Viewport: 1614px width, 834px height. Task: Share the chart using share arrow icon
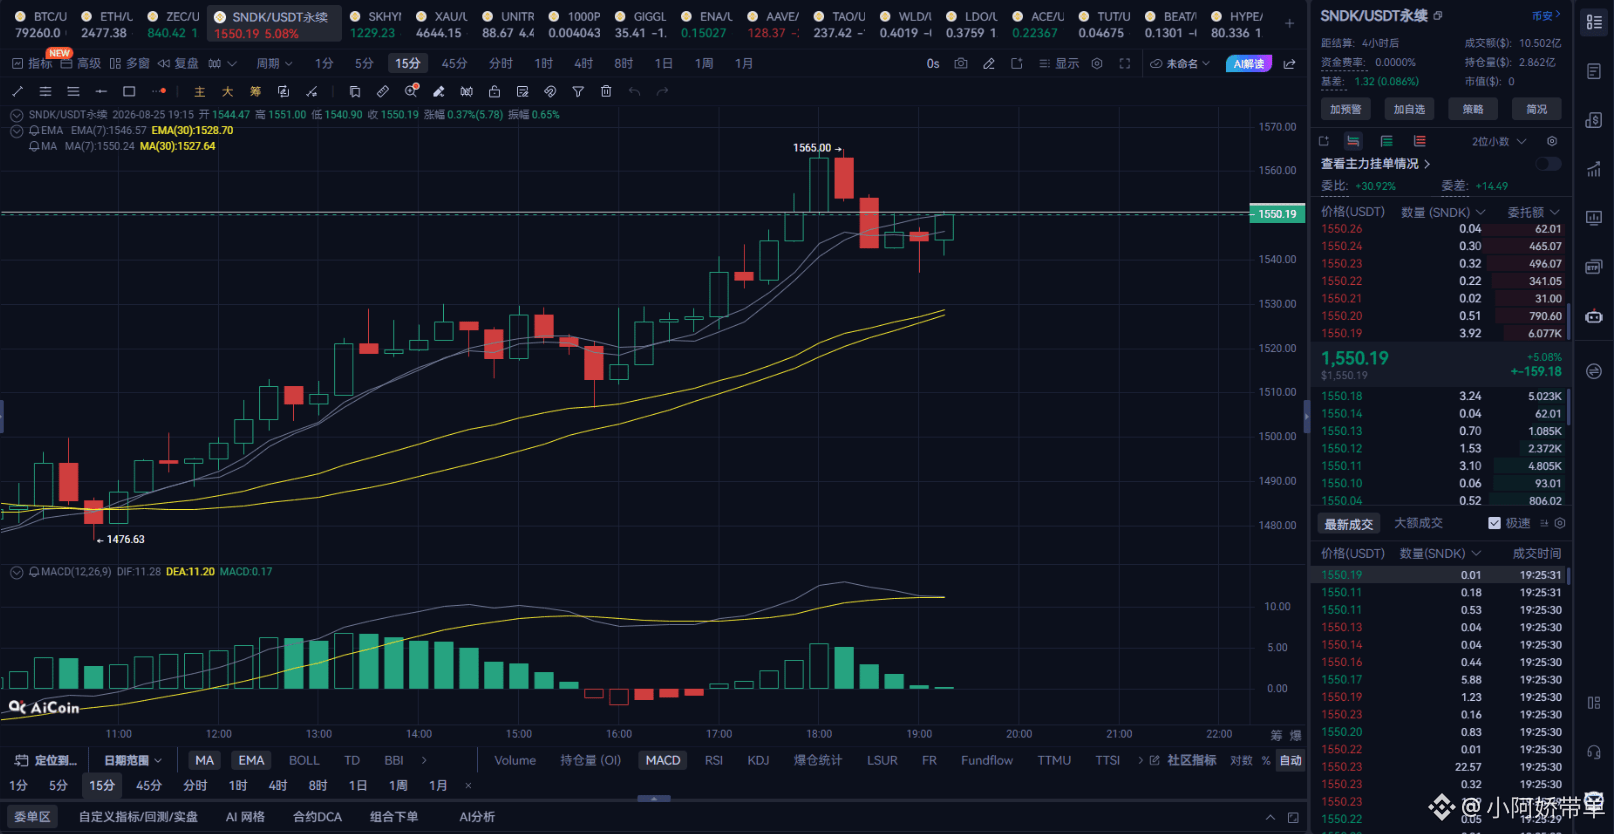click(x=1290, y=63)
